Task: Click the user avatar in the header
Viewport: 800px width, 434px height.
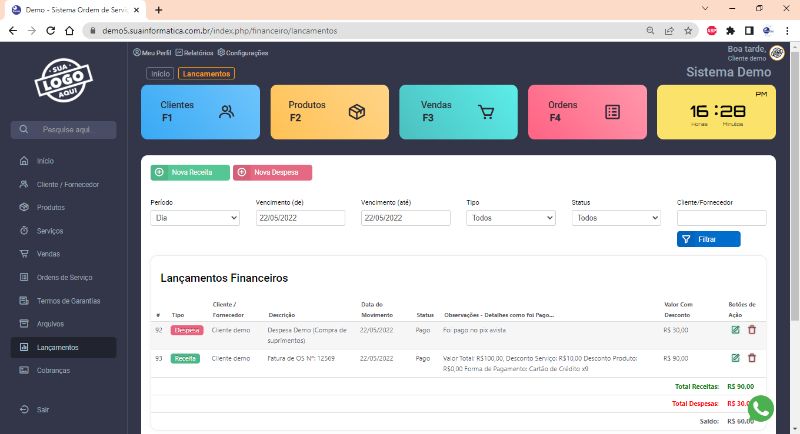Action: (777, 53)
